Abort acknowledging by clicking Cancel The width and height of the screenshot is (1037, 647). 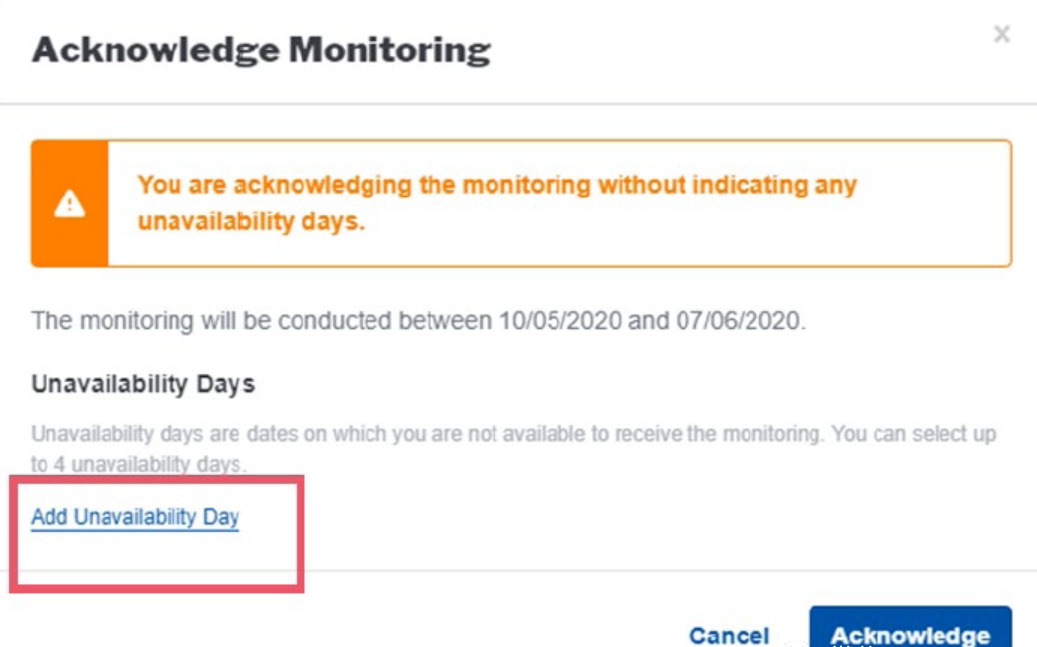[x=729, y=635]
